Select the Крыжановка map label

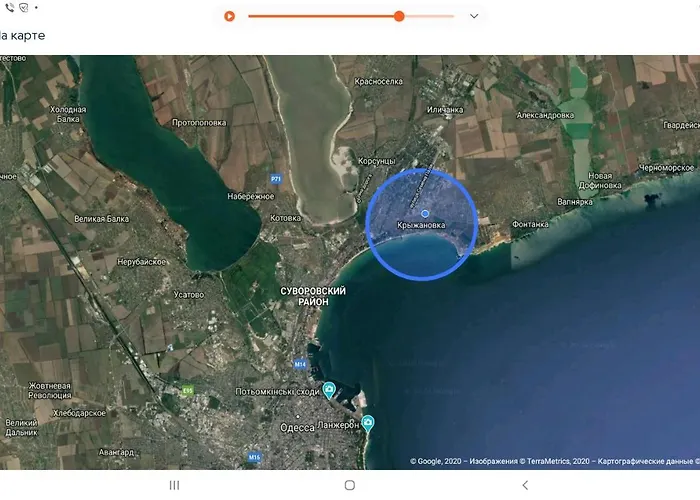coord(422,226)
